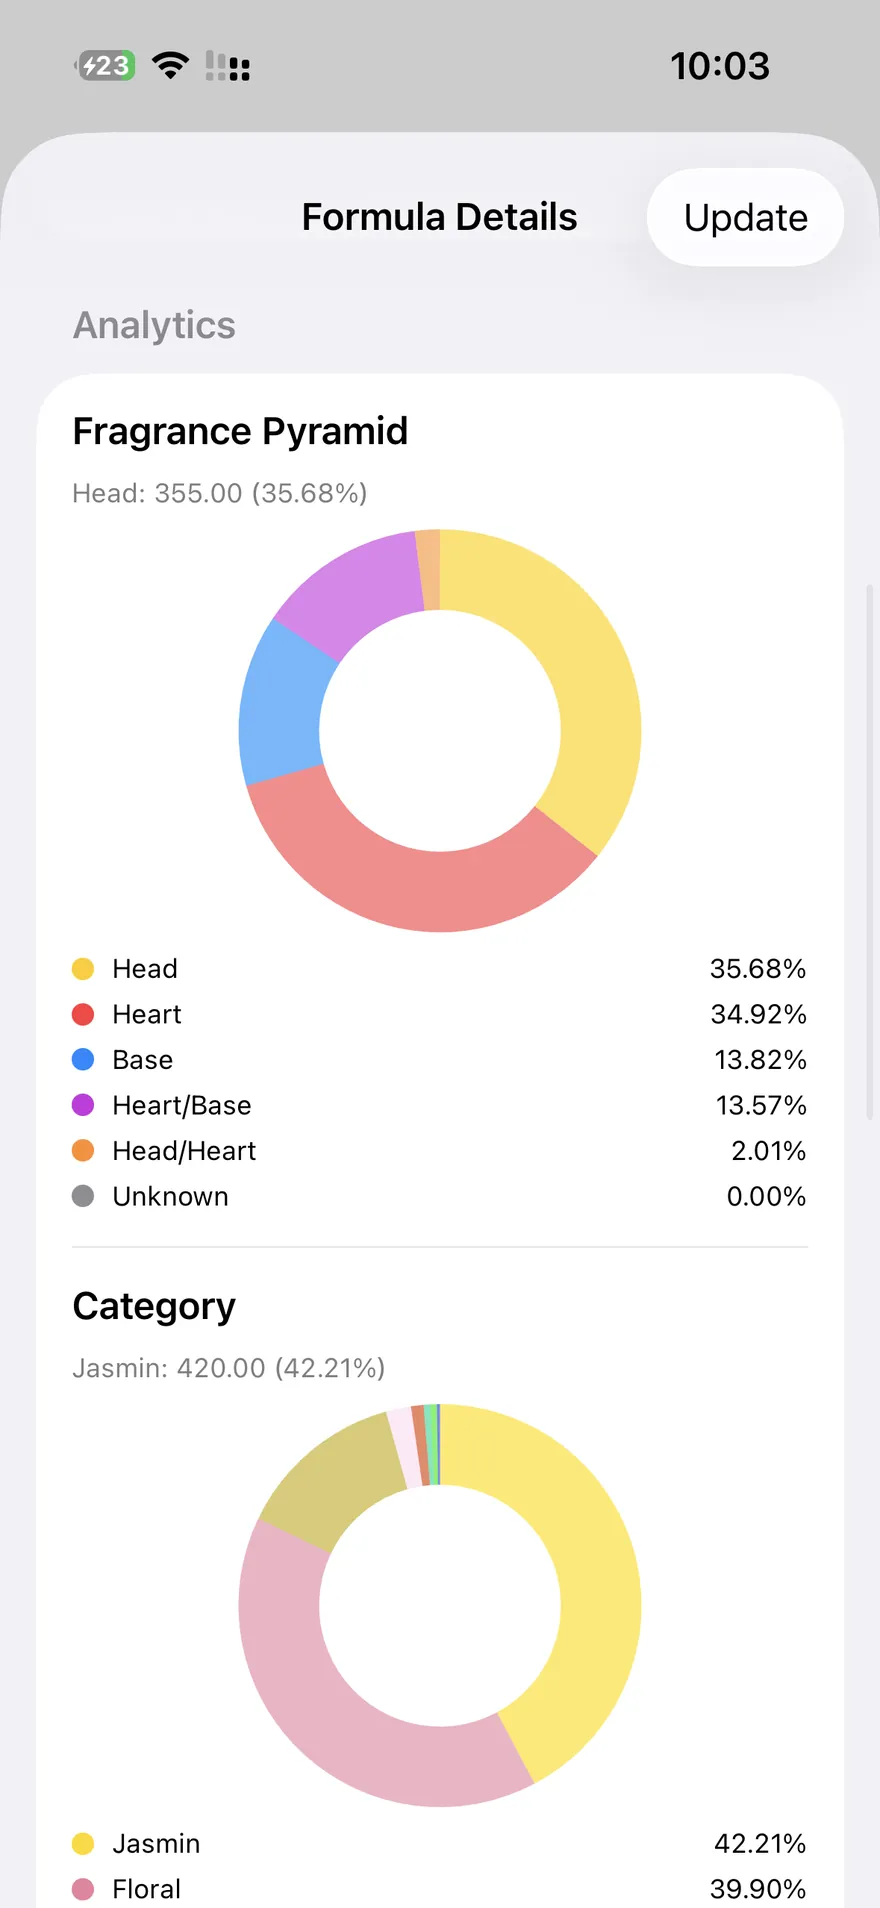Screen dimensions: 880x1908
Task: Select the orange Head/Heart legend dot
Action: coord(83,1151)
